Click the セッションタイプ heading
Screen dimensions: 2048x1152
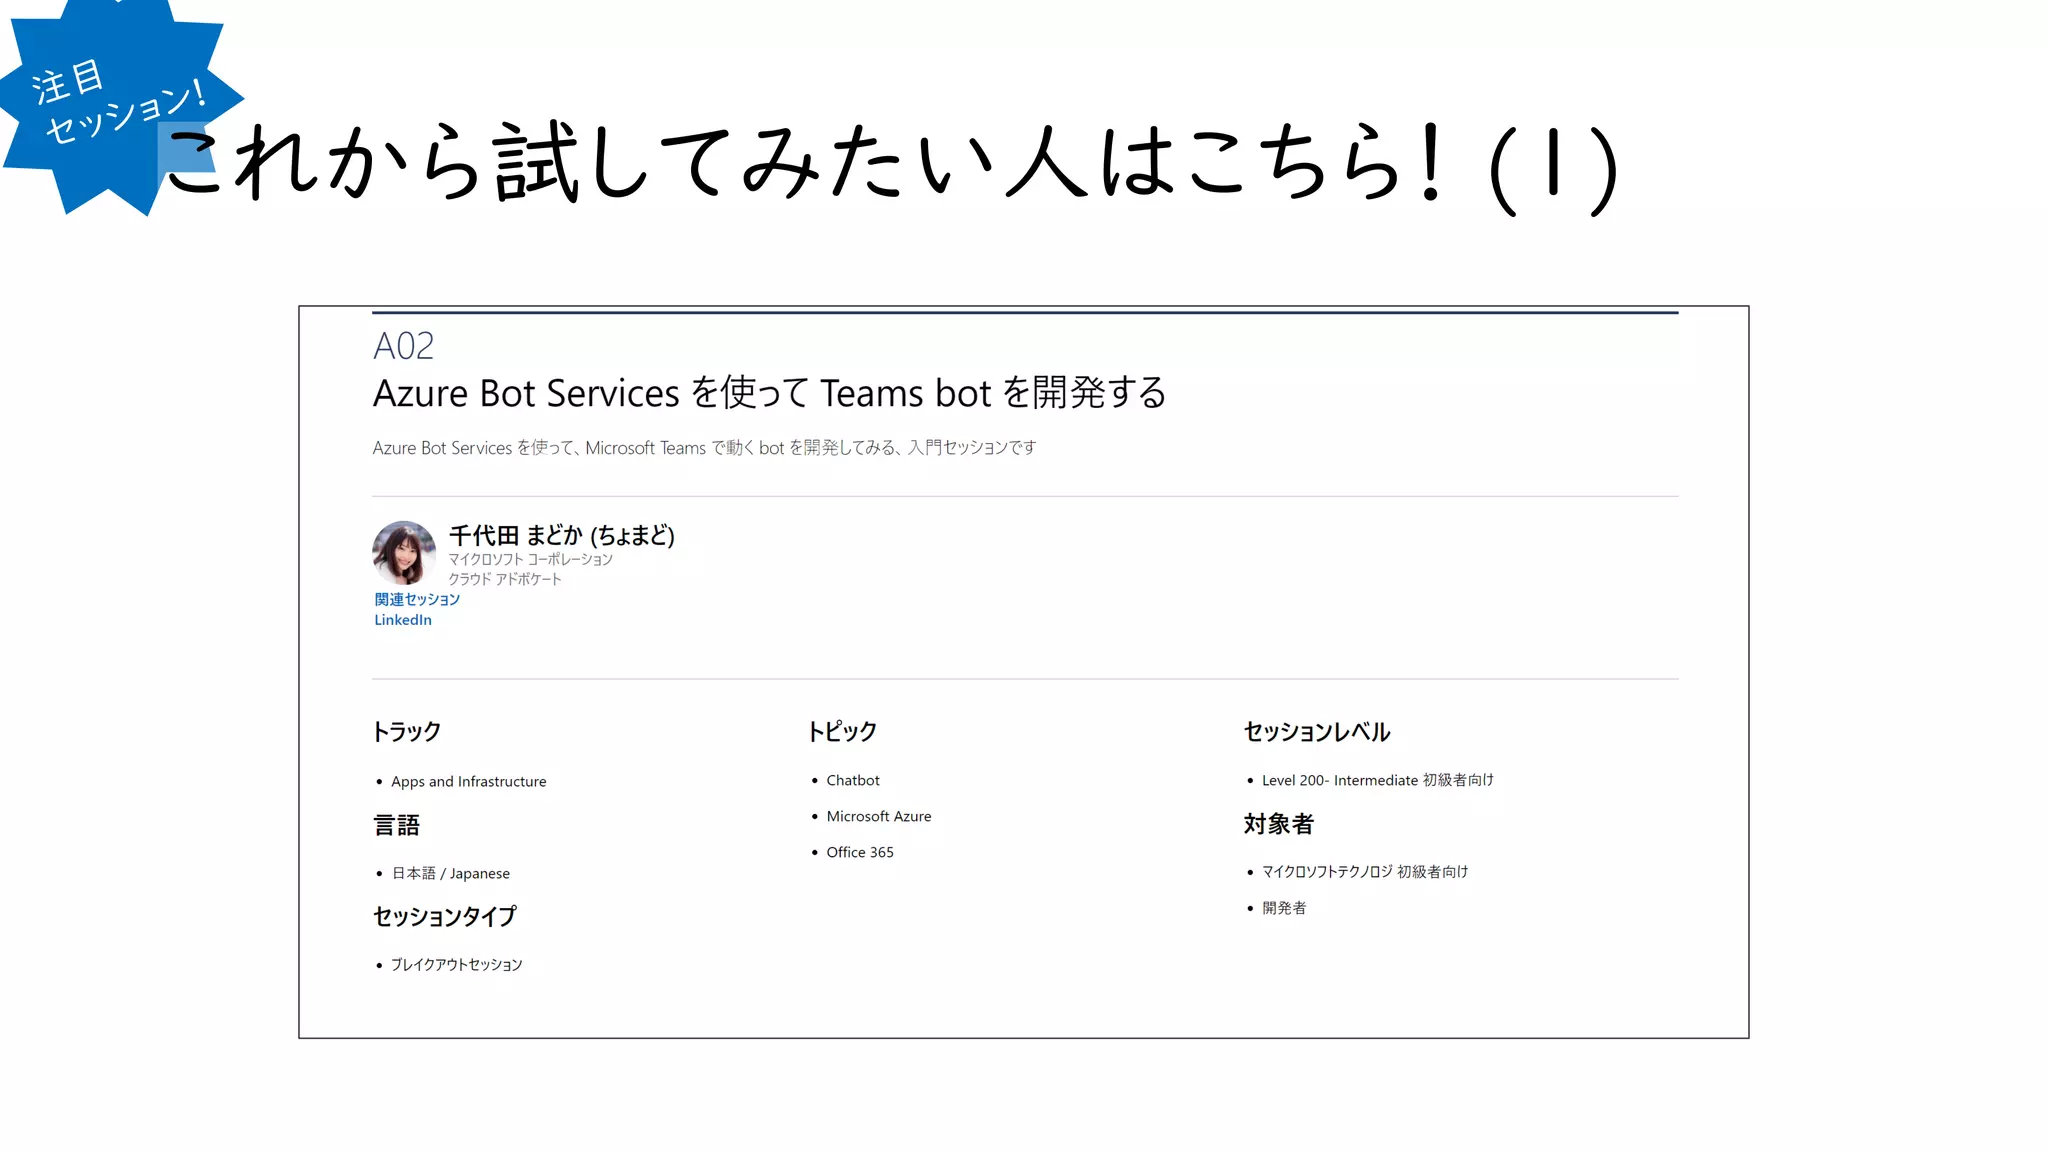444,916
